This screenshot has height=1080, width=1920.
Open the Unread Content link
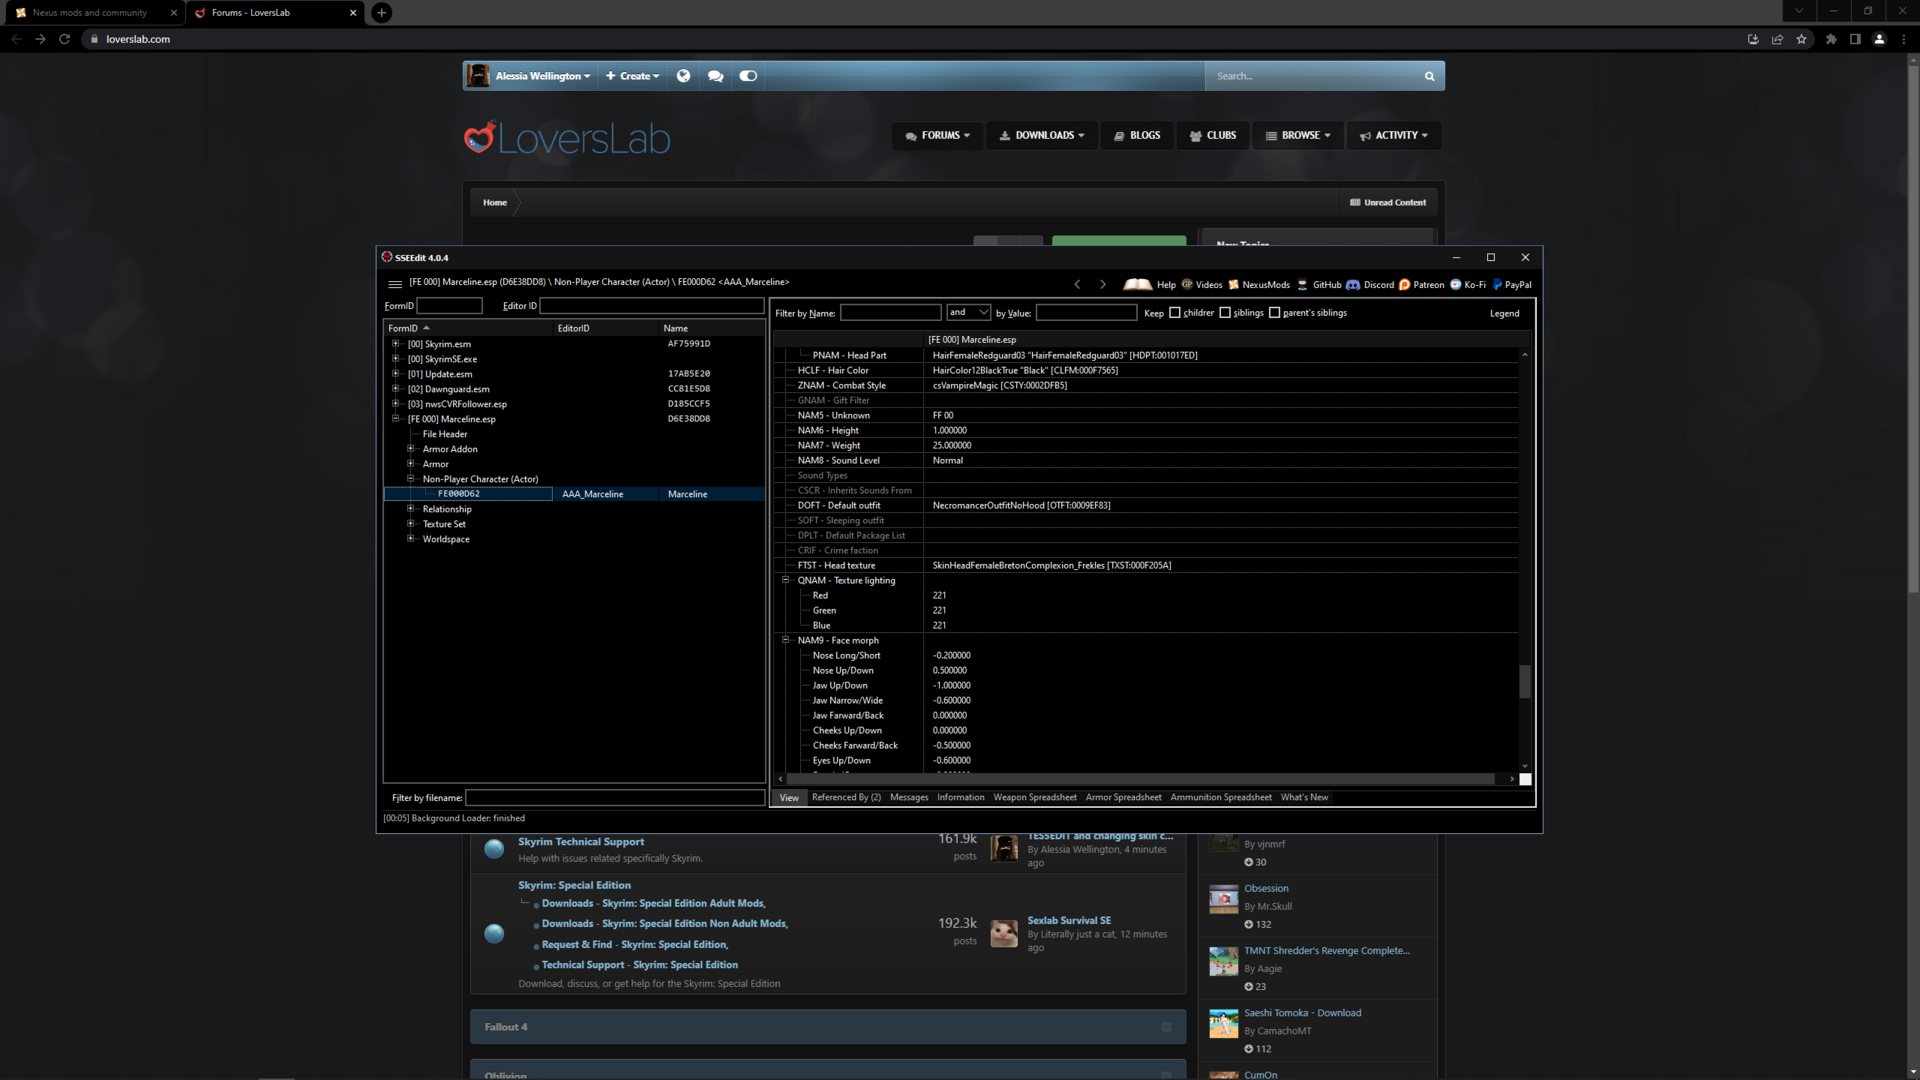(1388, 203)
